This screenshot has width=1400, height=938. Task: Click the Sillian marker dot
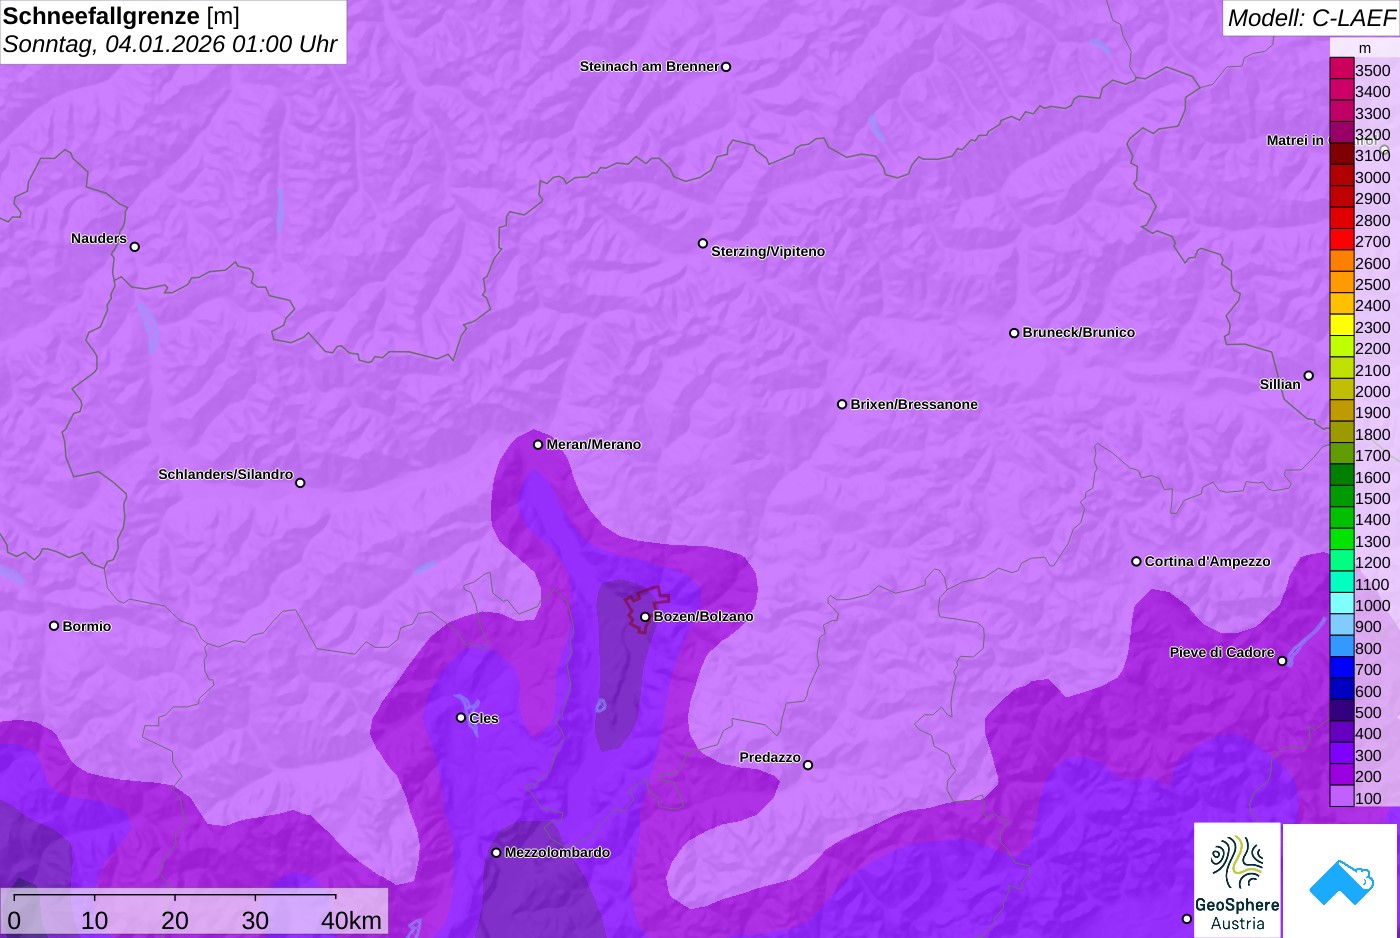pos(1309,376)
